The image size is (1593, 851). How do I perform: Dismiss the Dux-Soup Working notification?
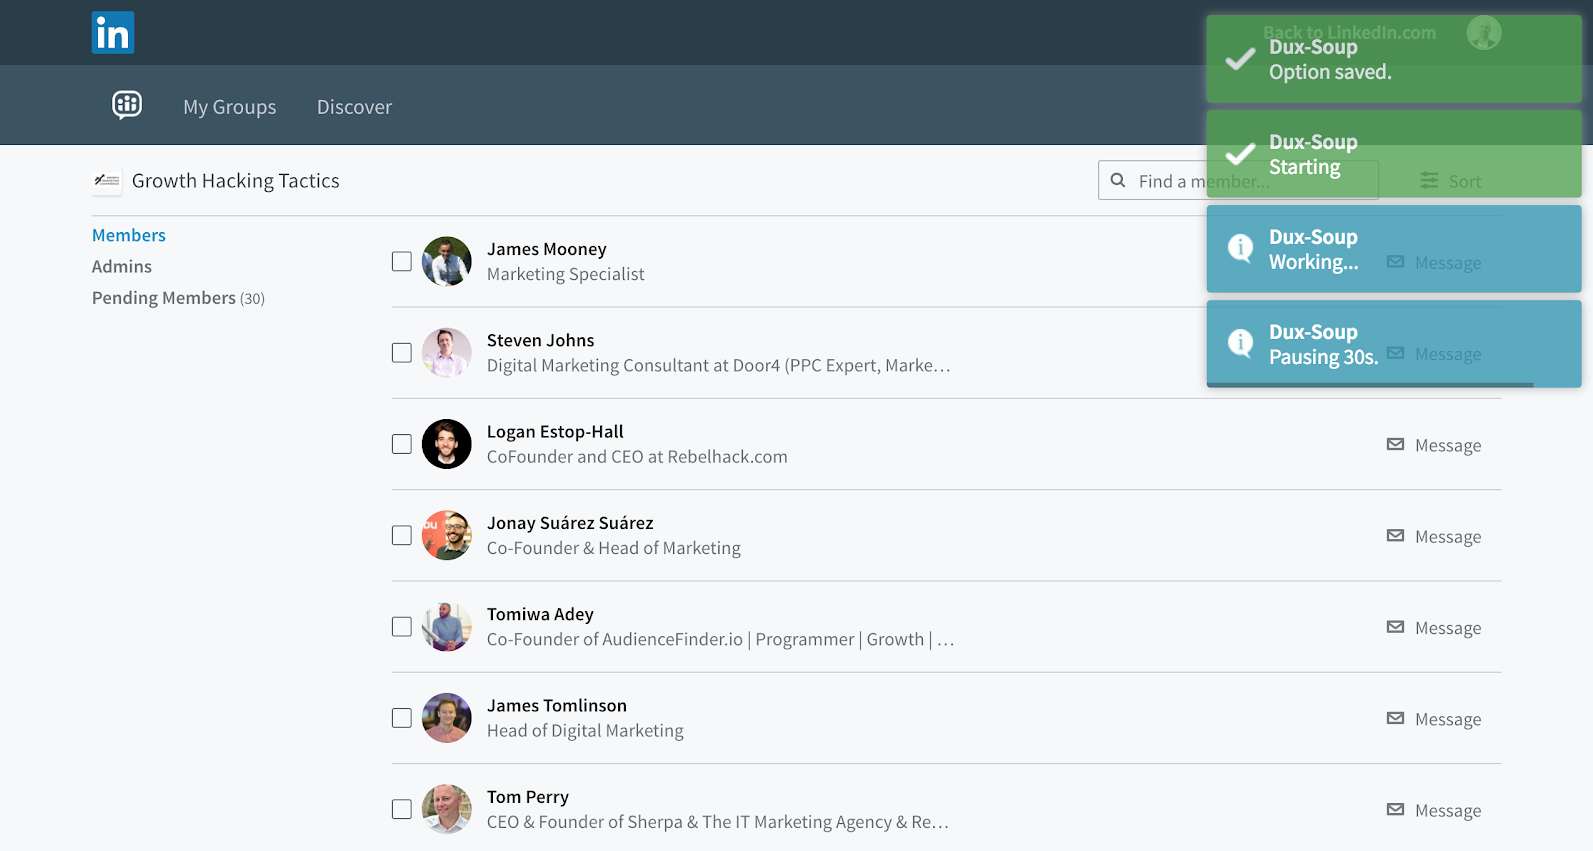pos(1394,249)
